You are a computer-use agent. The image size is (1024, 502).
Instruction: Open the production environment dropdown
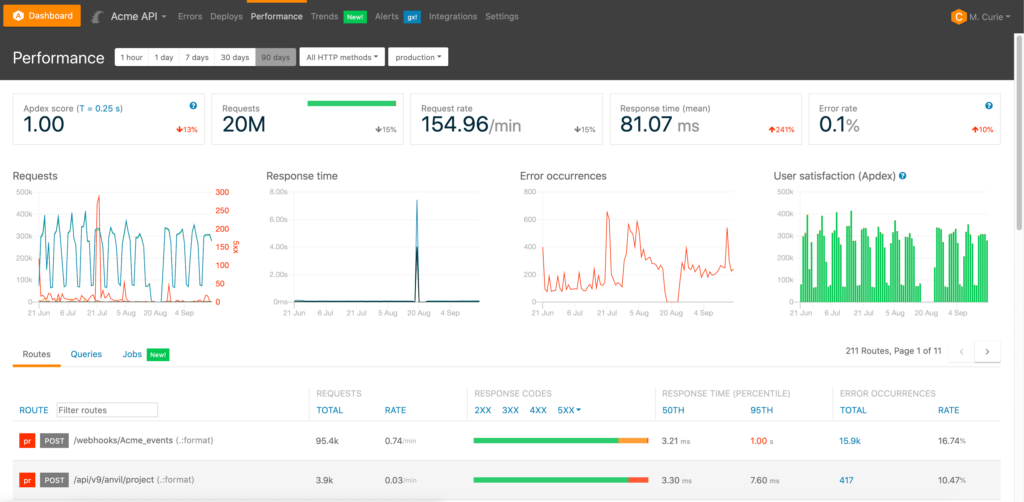coord(417,58)
